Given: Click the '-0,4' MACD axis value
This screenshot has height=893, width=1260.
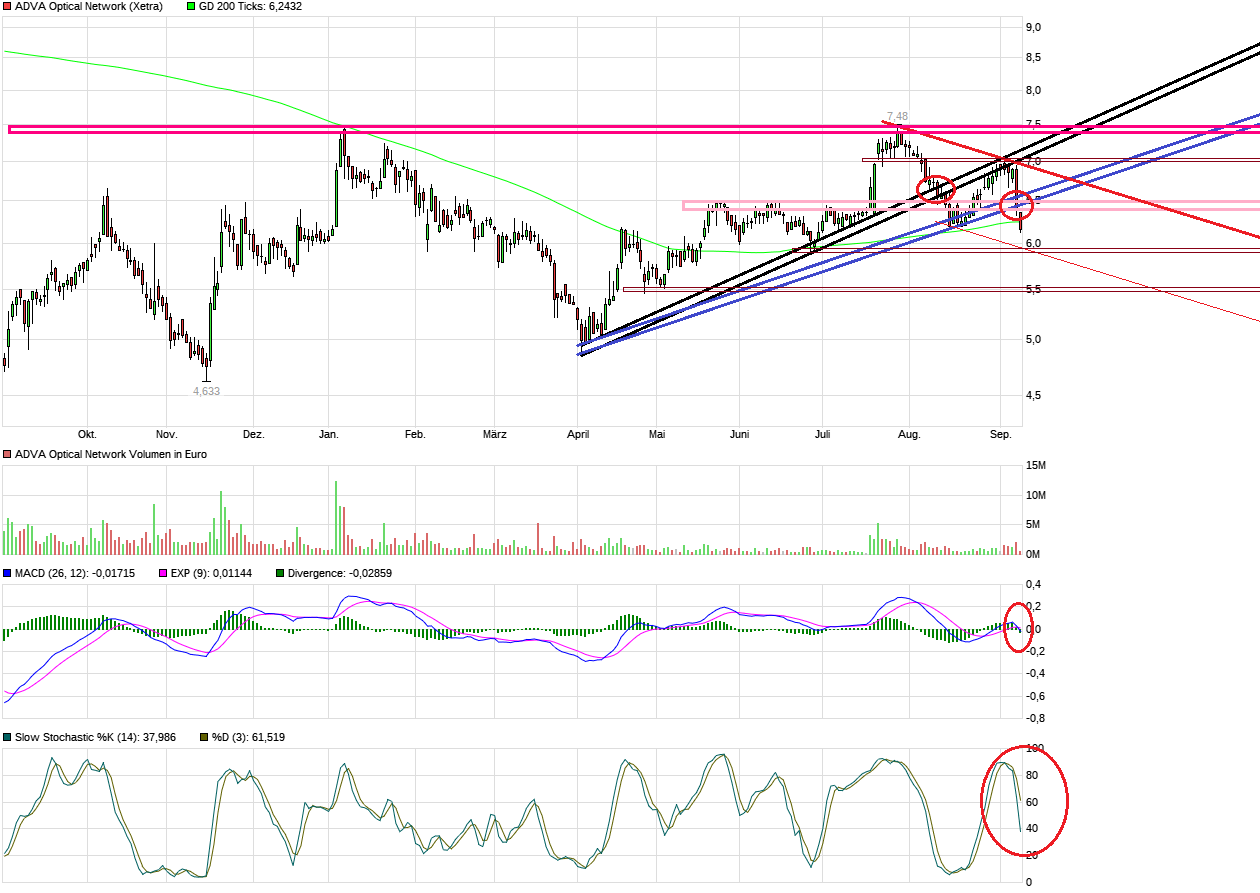Looking at the screenshot, I should (1036, 674).
